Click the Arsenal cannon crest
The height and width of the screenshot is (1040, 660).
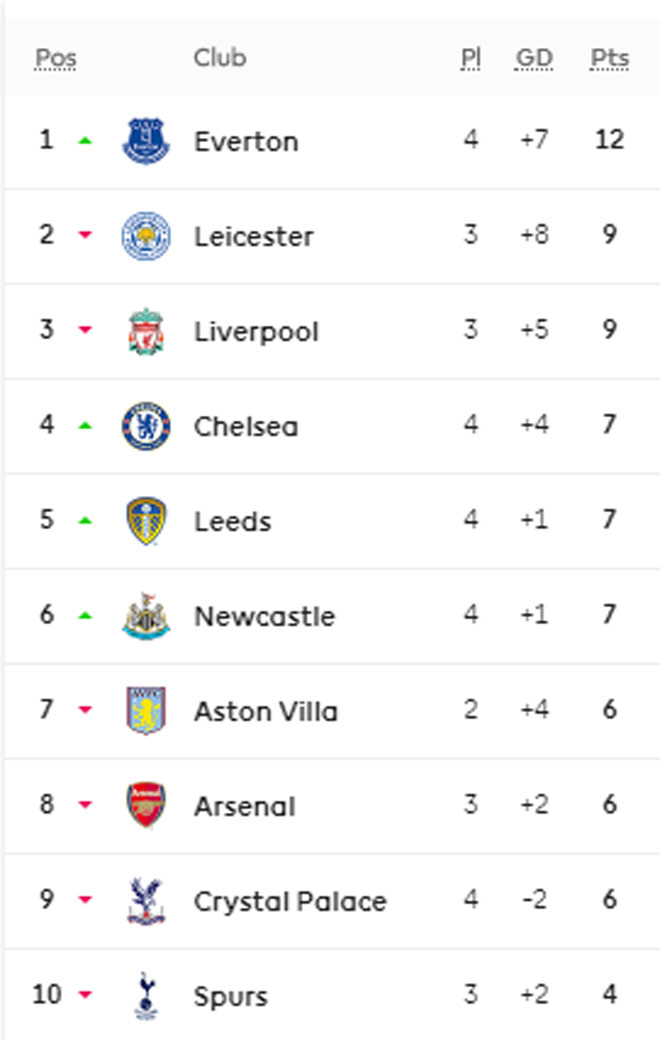coord(147,805)
